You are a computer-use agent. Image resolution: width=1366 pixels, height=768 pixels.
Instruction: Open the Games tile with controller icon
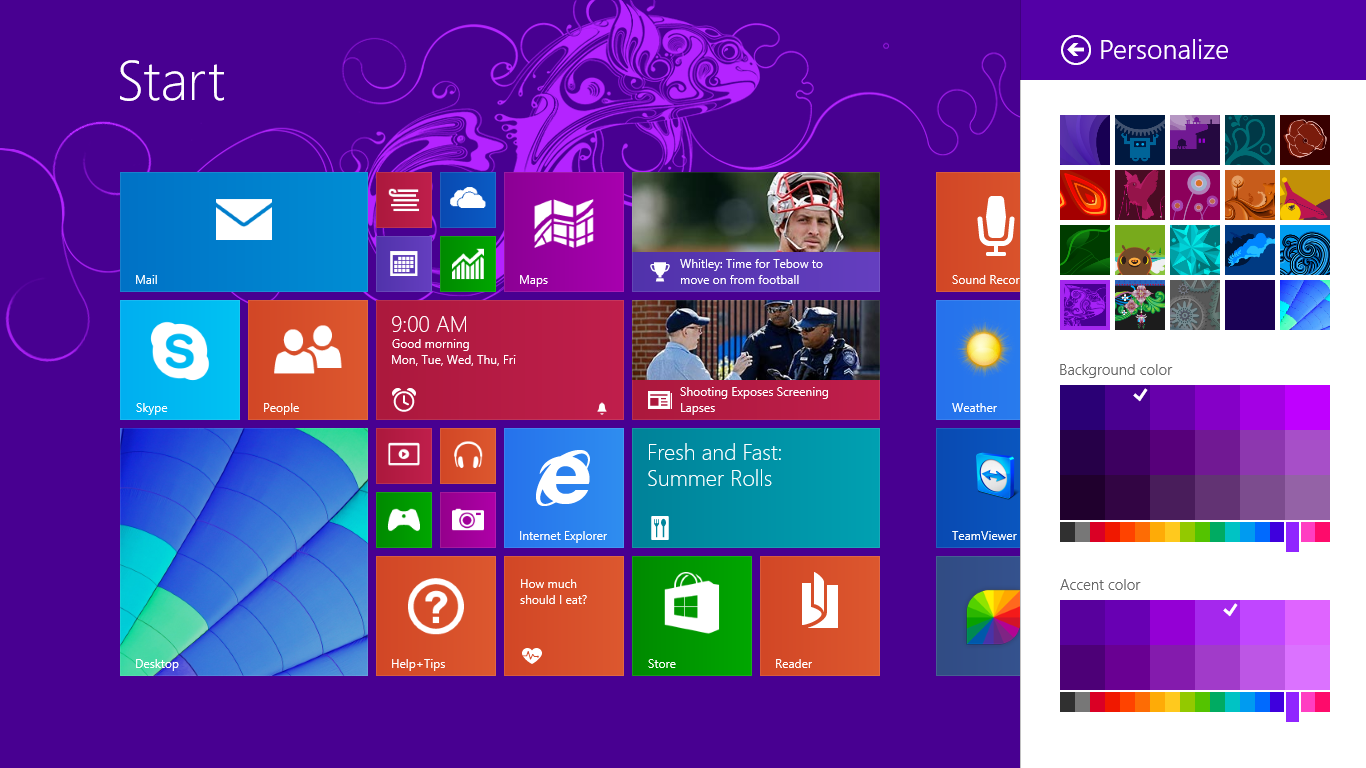[403, 519]
